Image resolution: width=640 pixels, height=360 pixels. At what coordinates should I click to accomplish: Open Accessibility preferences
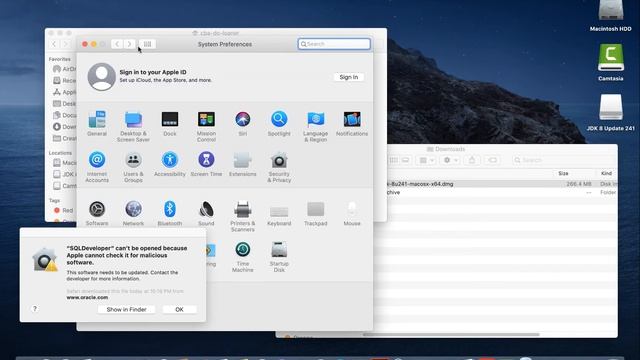[170, 164]
